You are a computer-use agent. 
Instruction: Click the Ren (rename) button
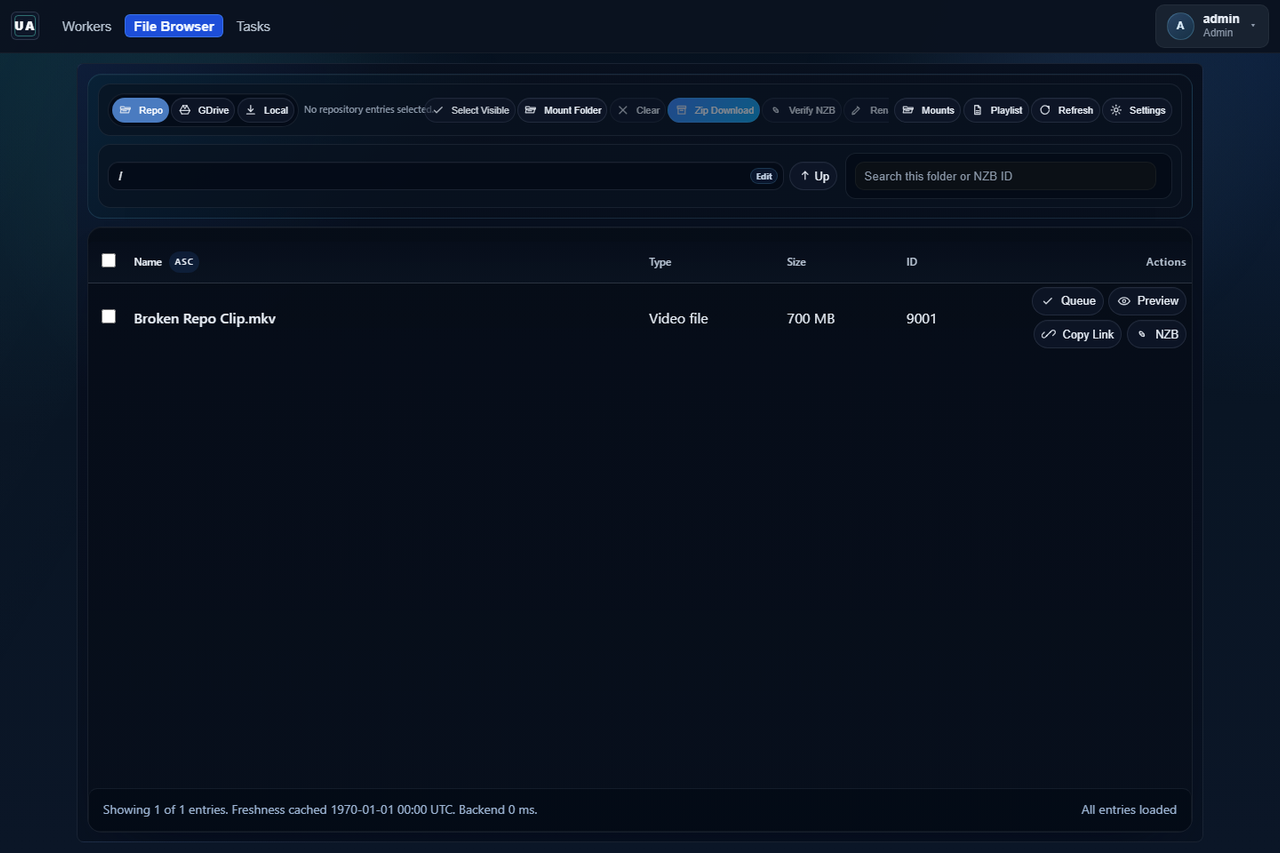[x=869, y=110]
